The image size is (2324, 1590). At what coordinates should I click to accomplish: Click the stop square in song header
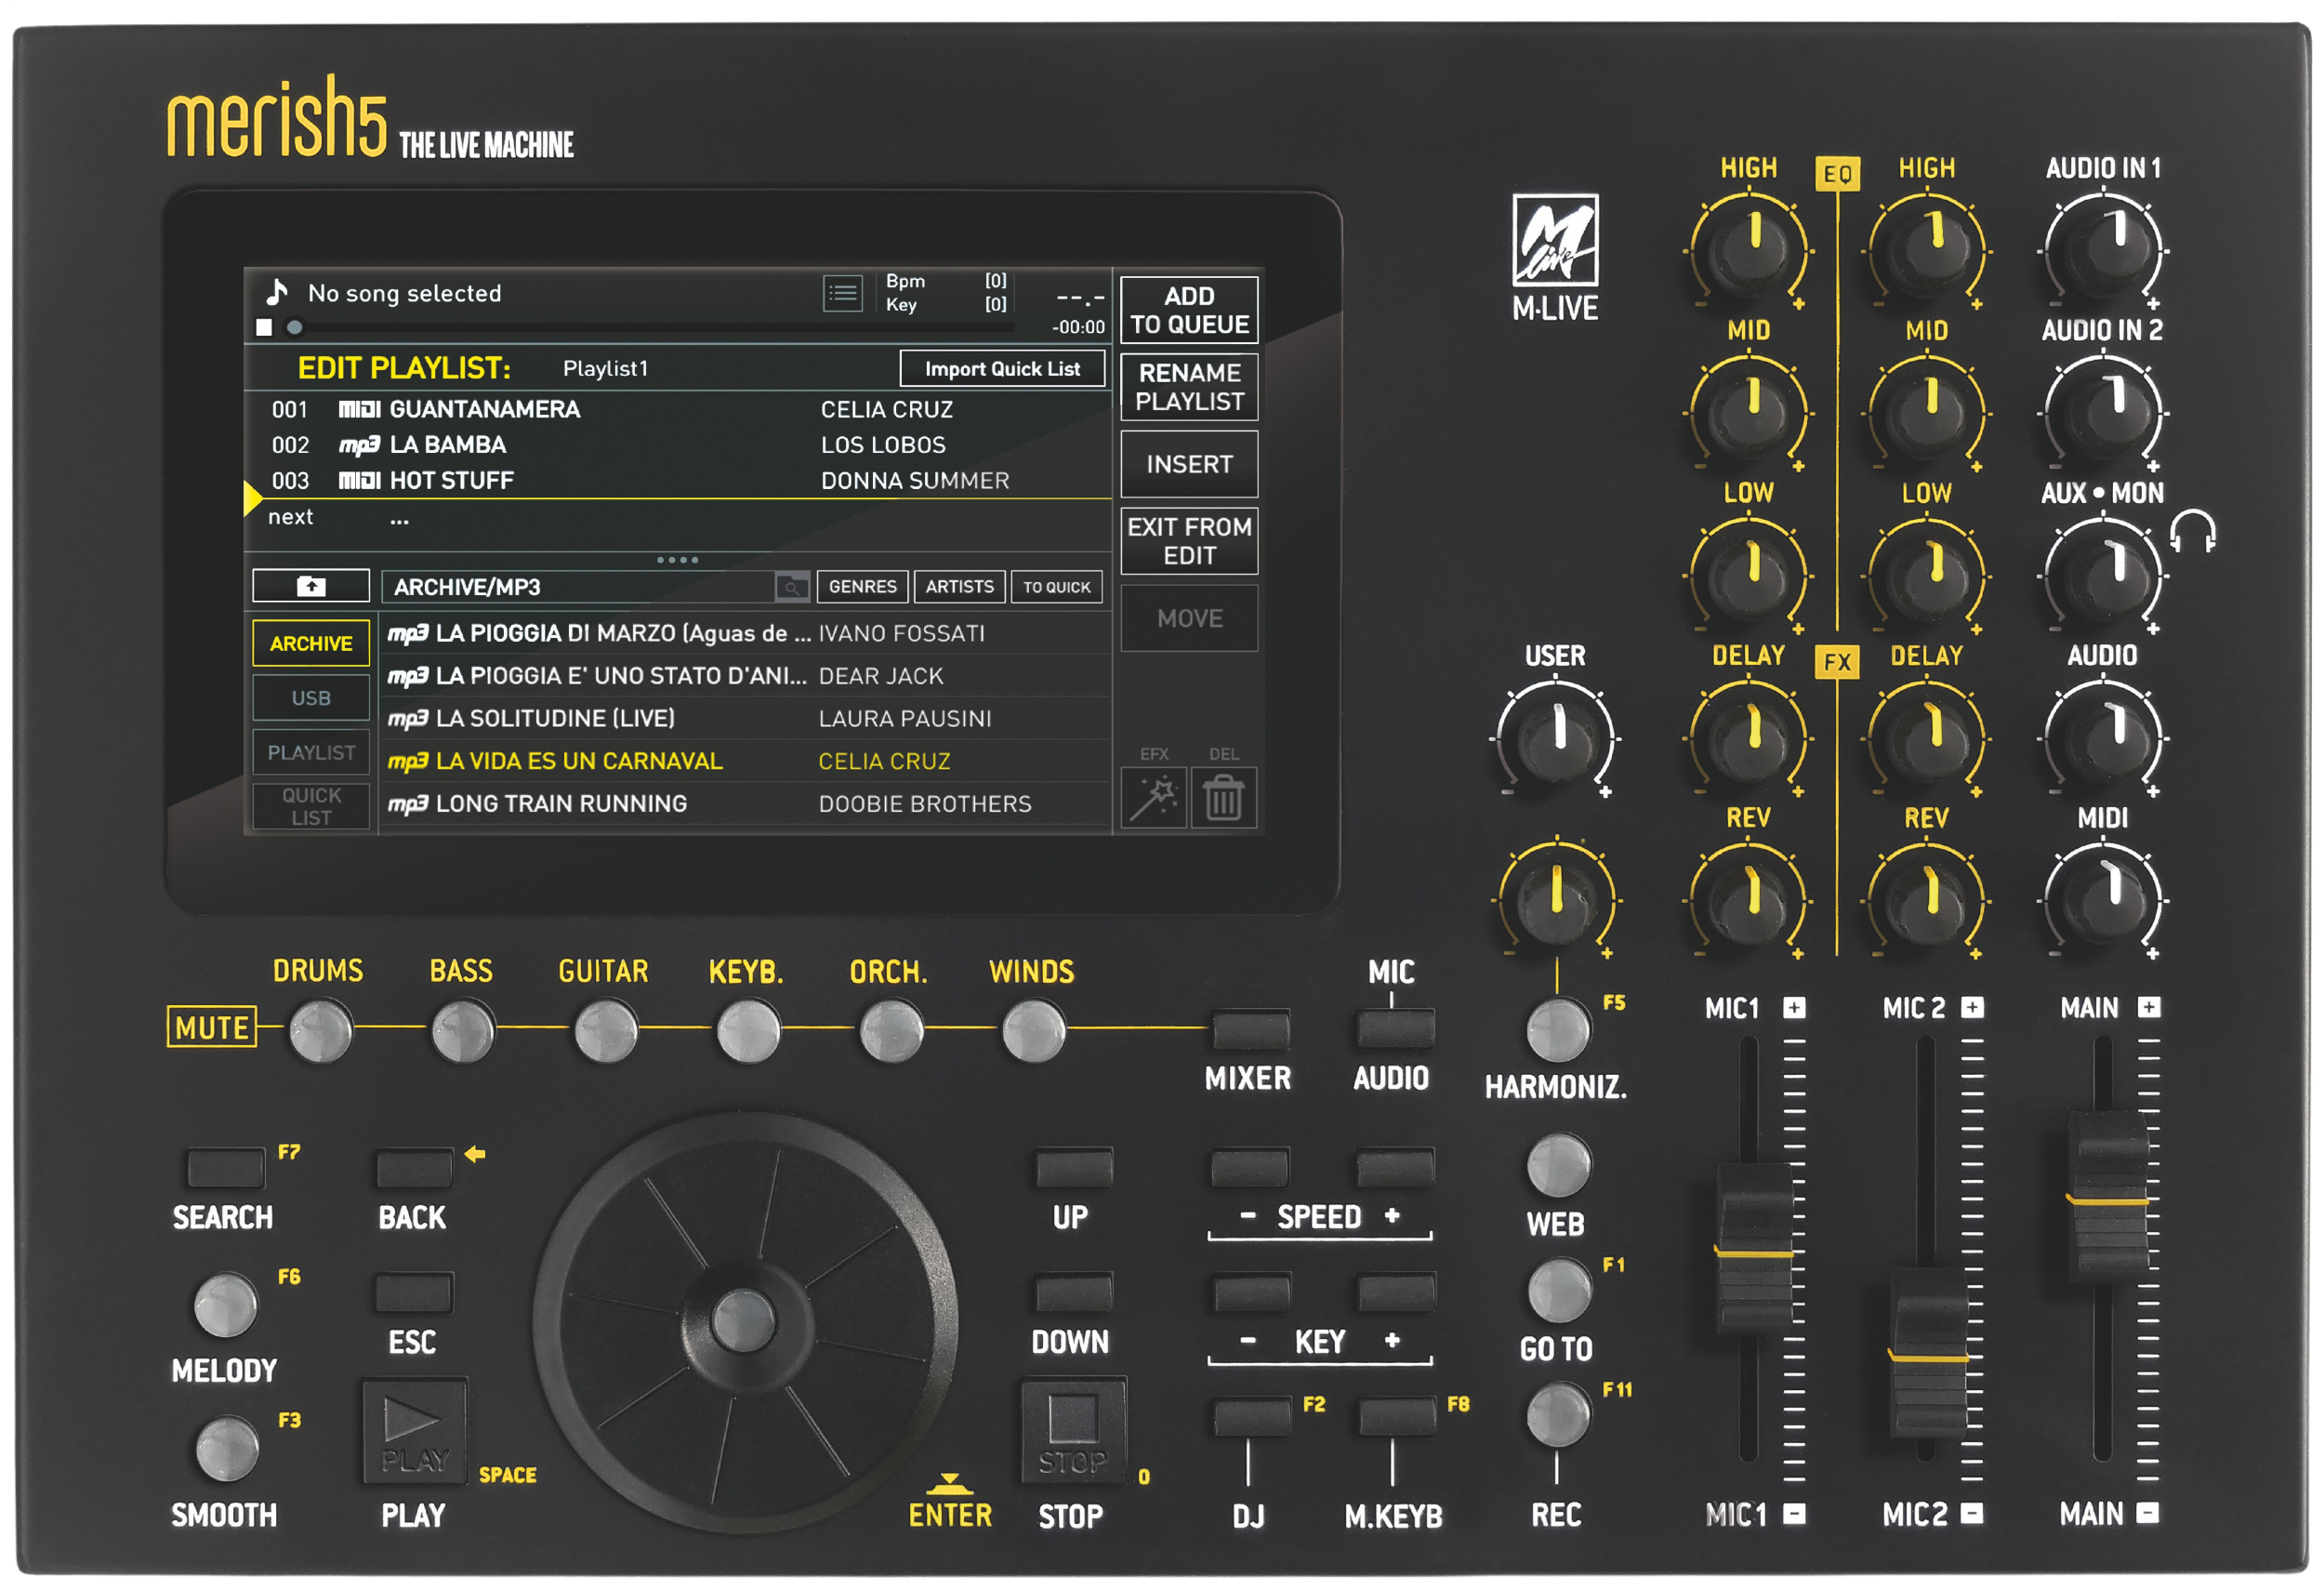click(x=264, y=327)
